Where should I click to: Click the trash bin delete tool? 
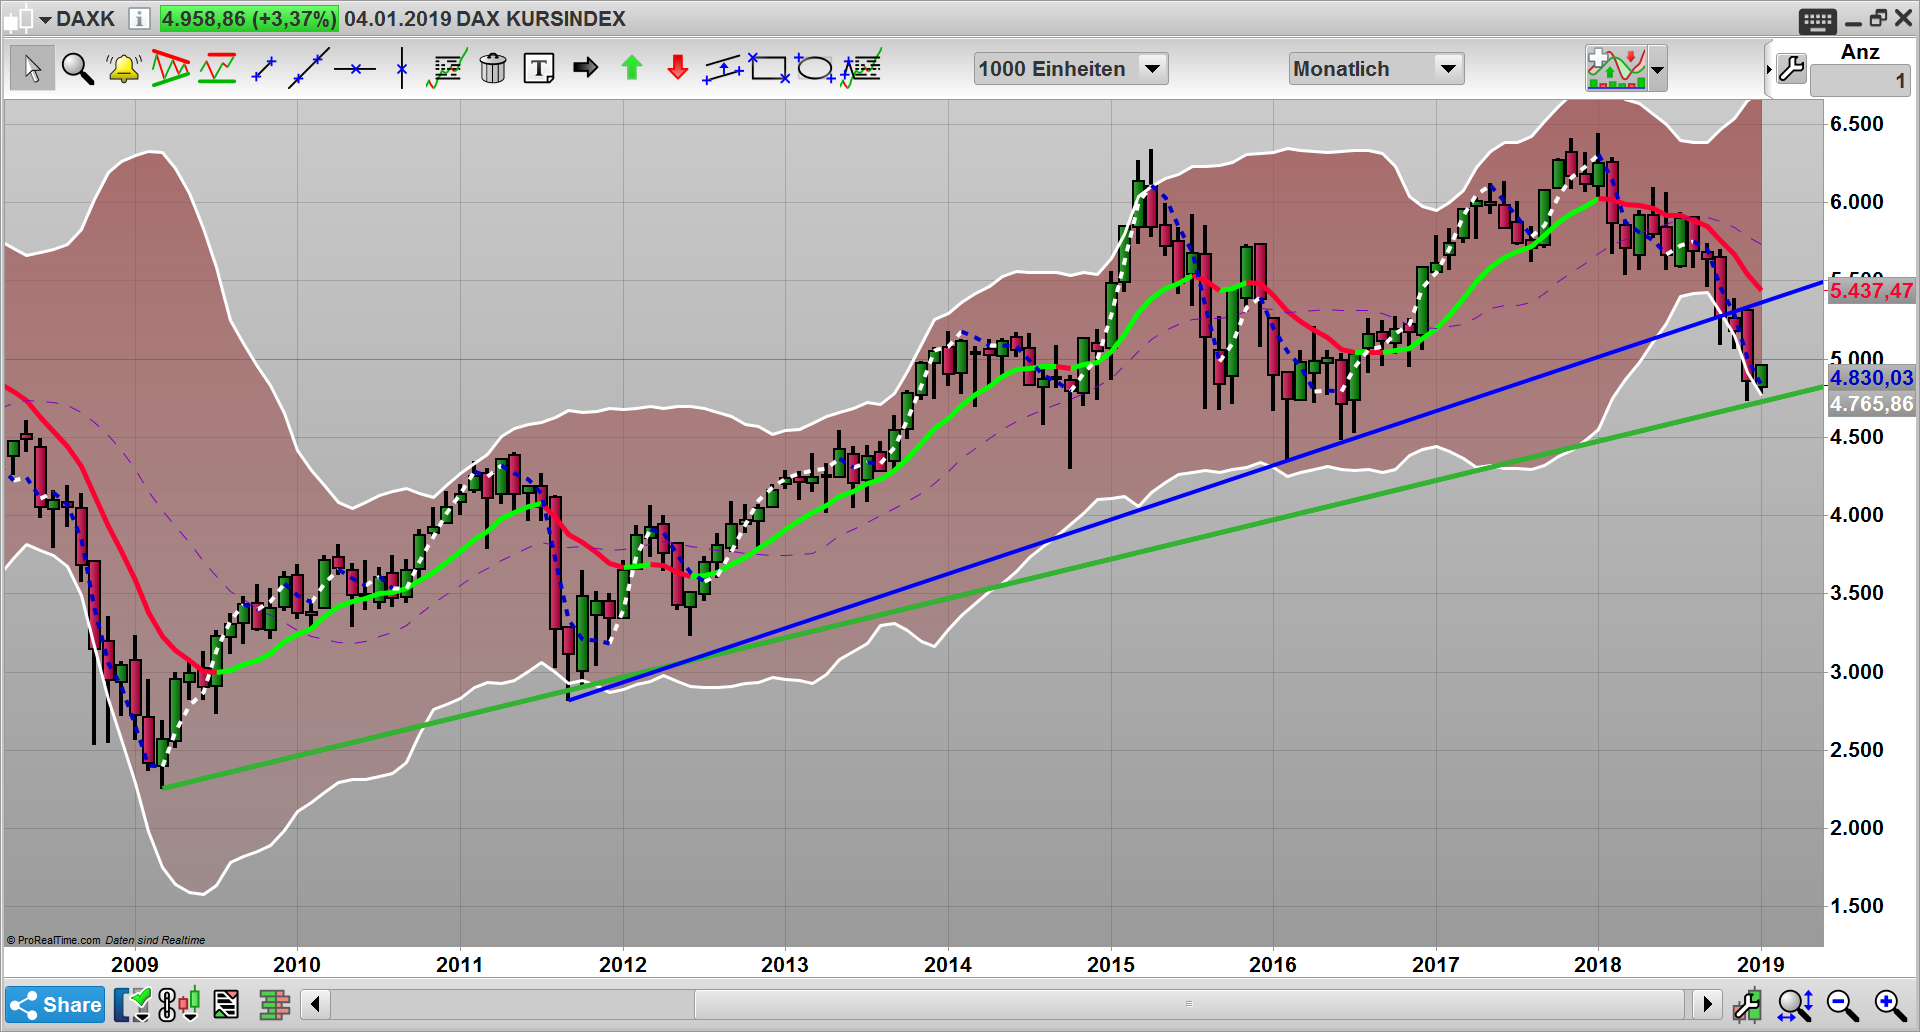tap(493, 68)
